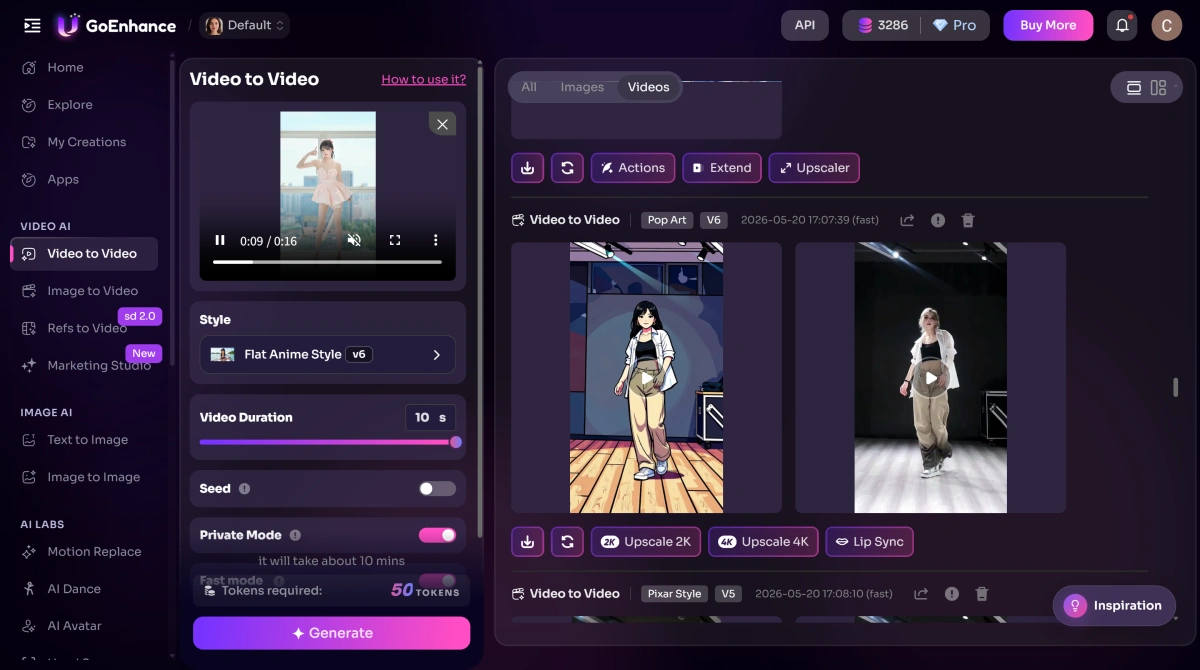Open My Creations in sidebar
The width and height of the screenshot is (1200, 670).
85,142
